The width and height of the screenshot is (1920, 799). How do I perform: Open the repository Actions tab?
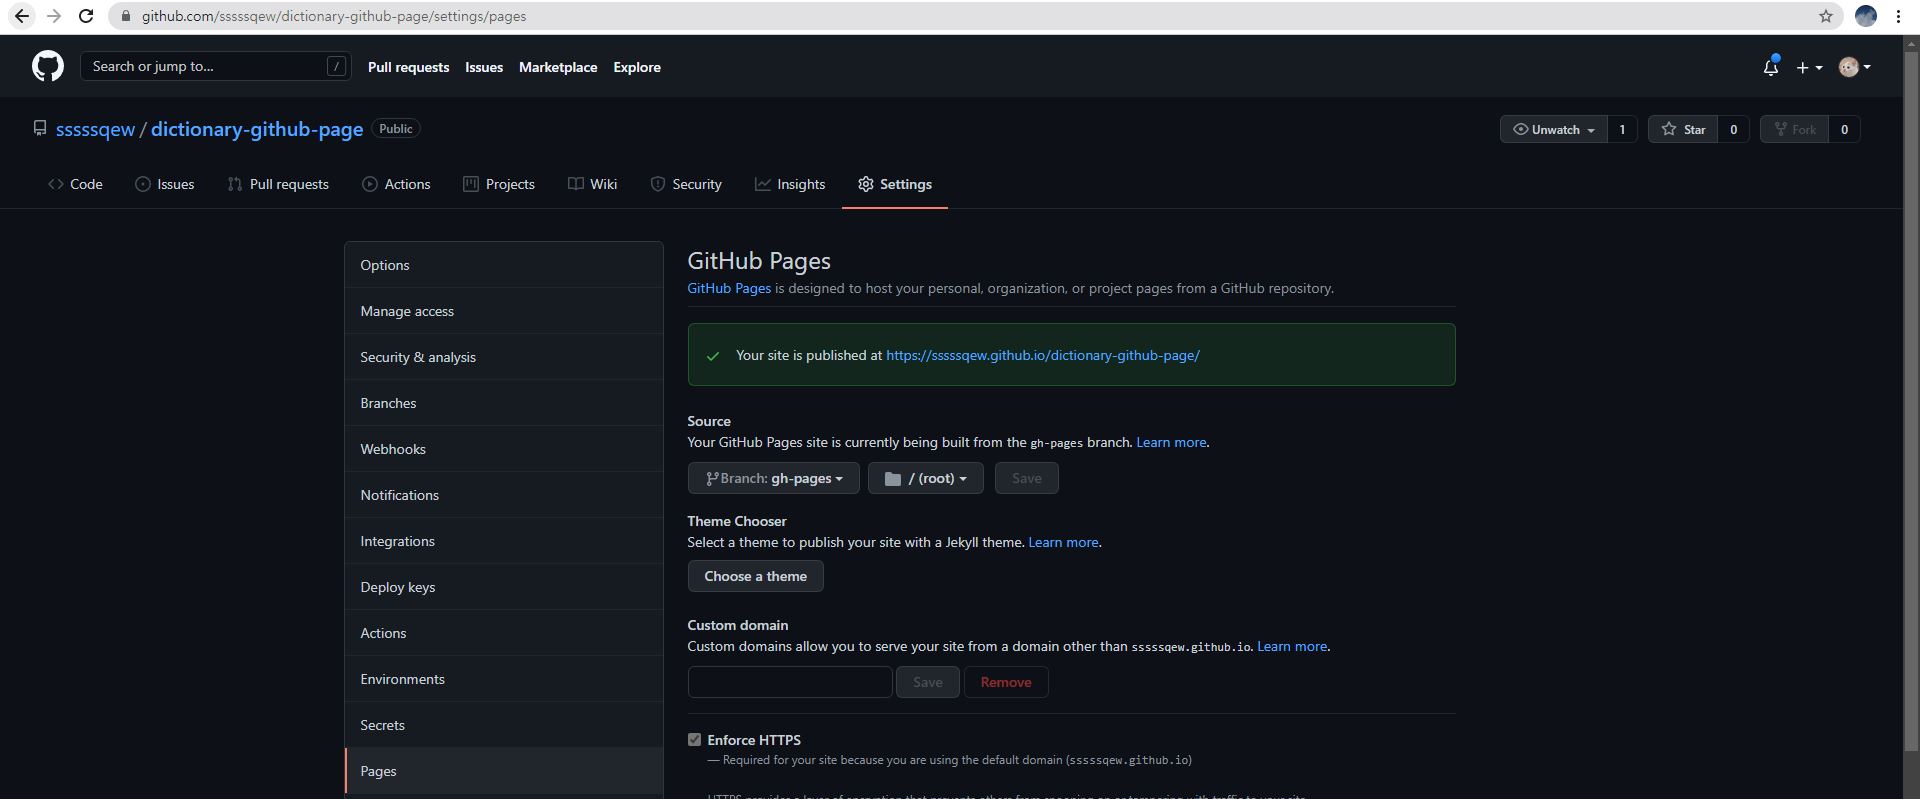[x=396, y=184]
